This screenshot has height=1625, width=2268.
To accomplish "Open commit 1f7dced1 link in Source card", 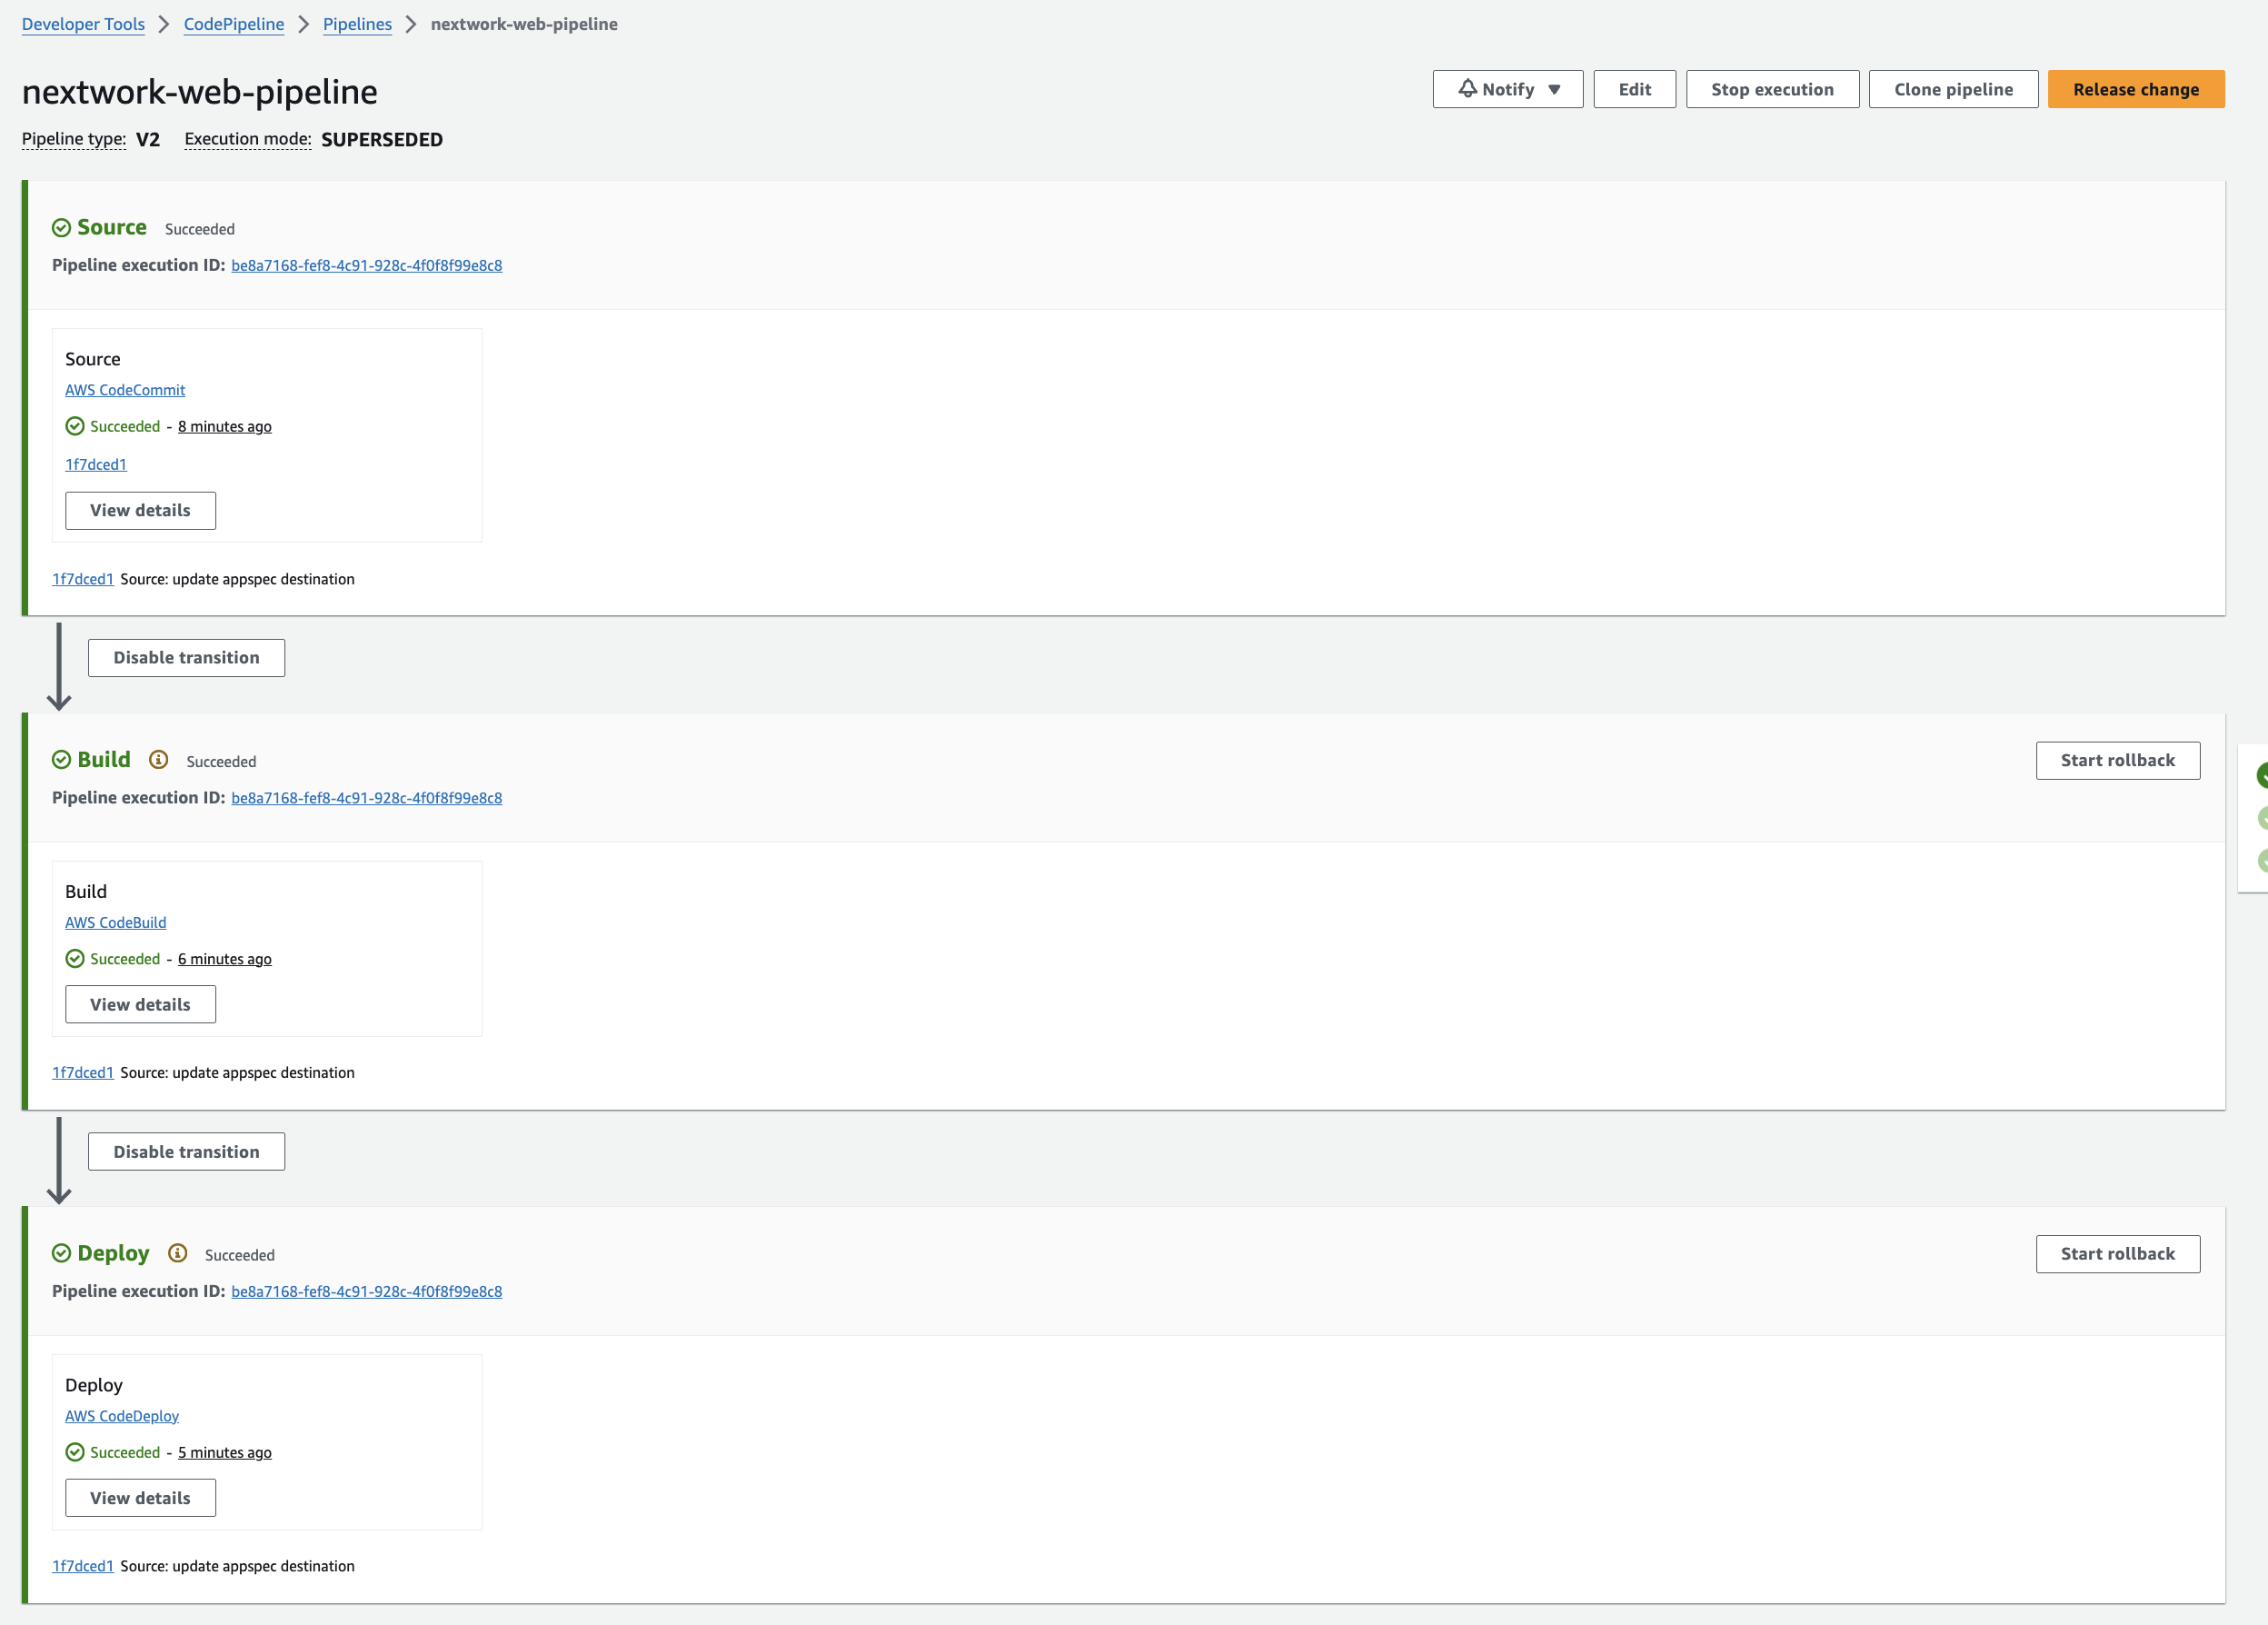I will coord(96,464).
